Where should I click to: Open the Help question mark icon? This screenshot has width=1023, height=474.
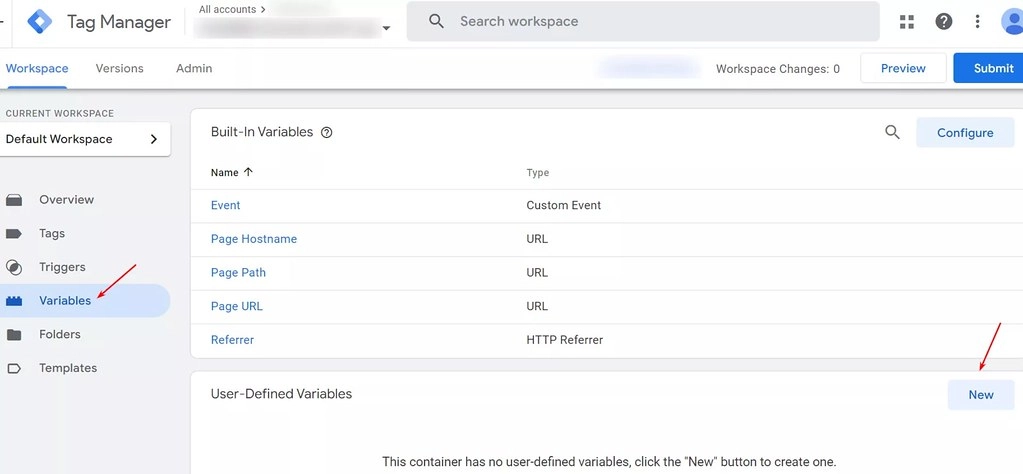pyautogui.click(x=943, y=21)
